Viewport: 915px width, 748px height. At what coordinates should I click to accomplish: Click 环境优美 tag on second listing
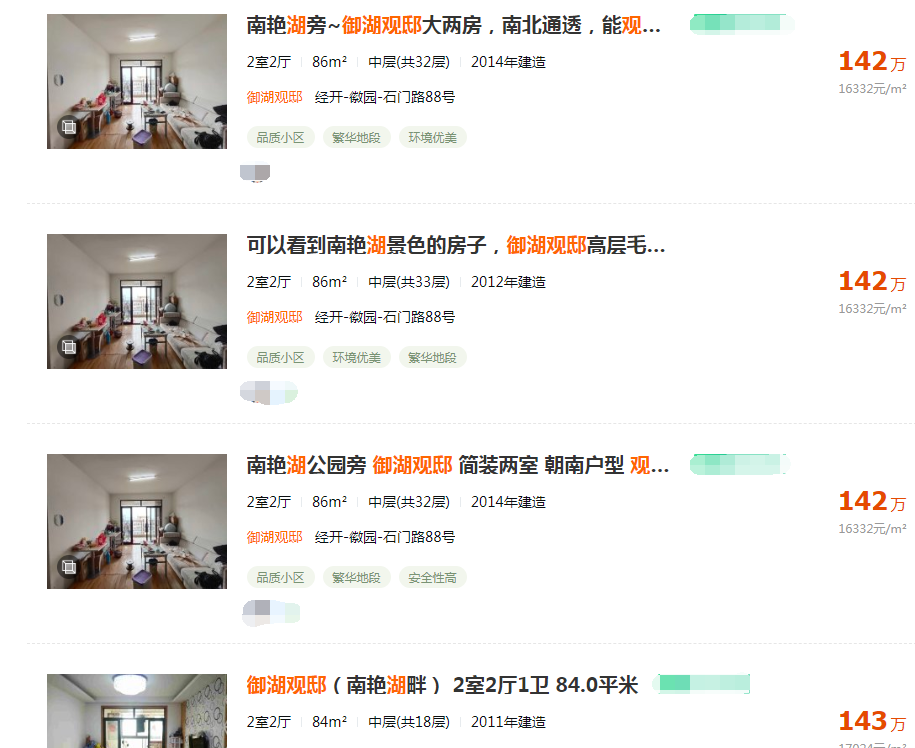(x=357, y=358)
